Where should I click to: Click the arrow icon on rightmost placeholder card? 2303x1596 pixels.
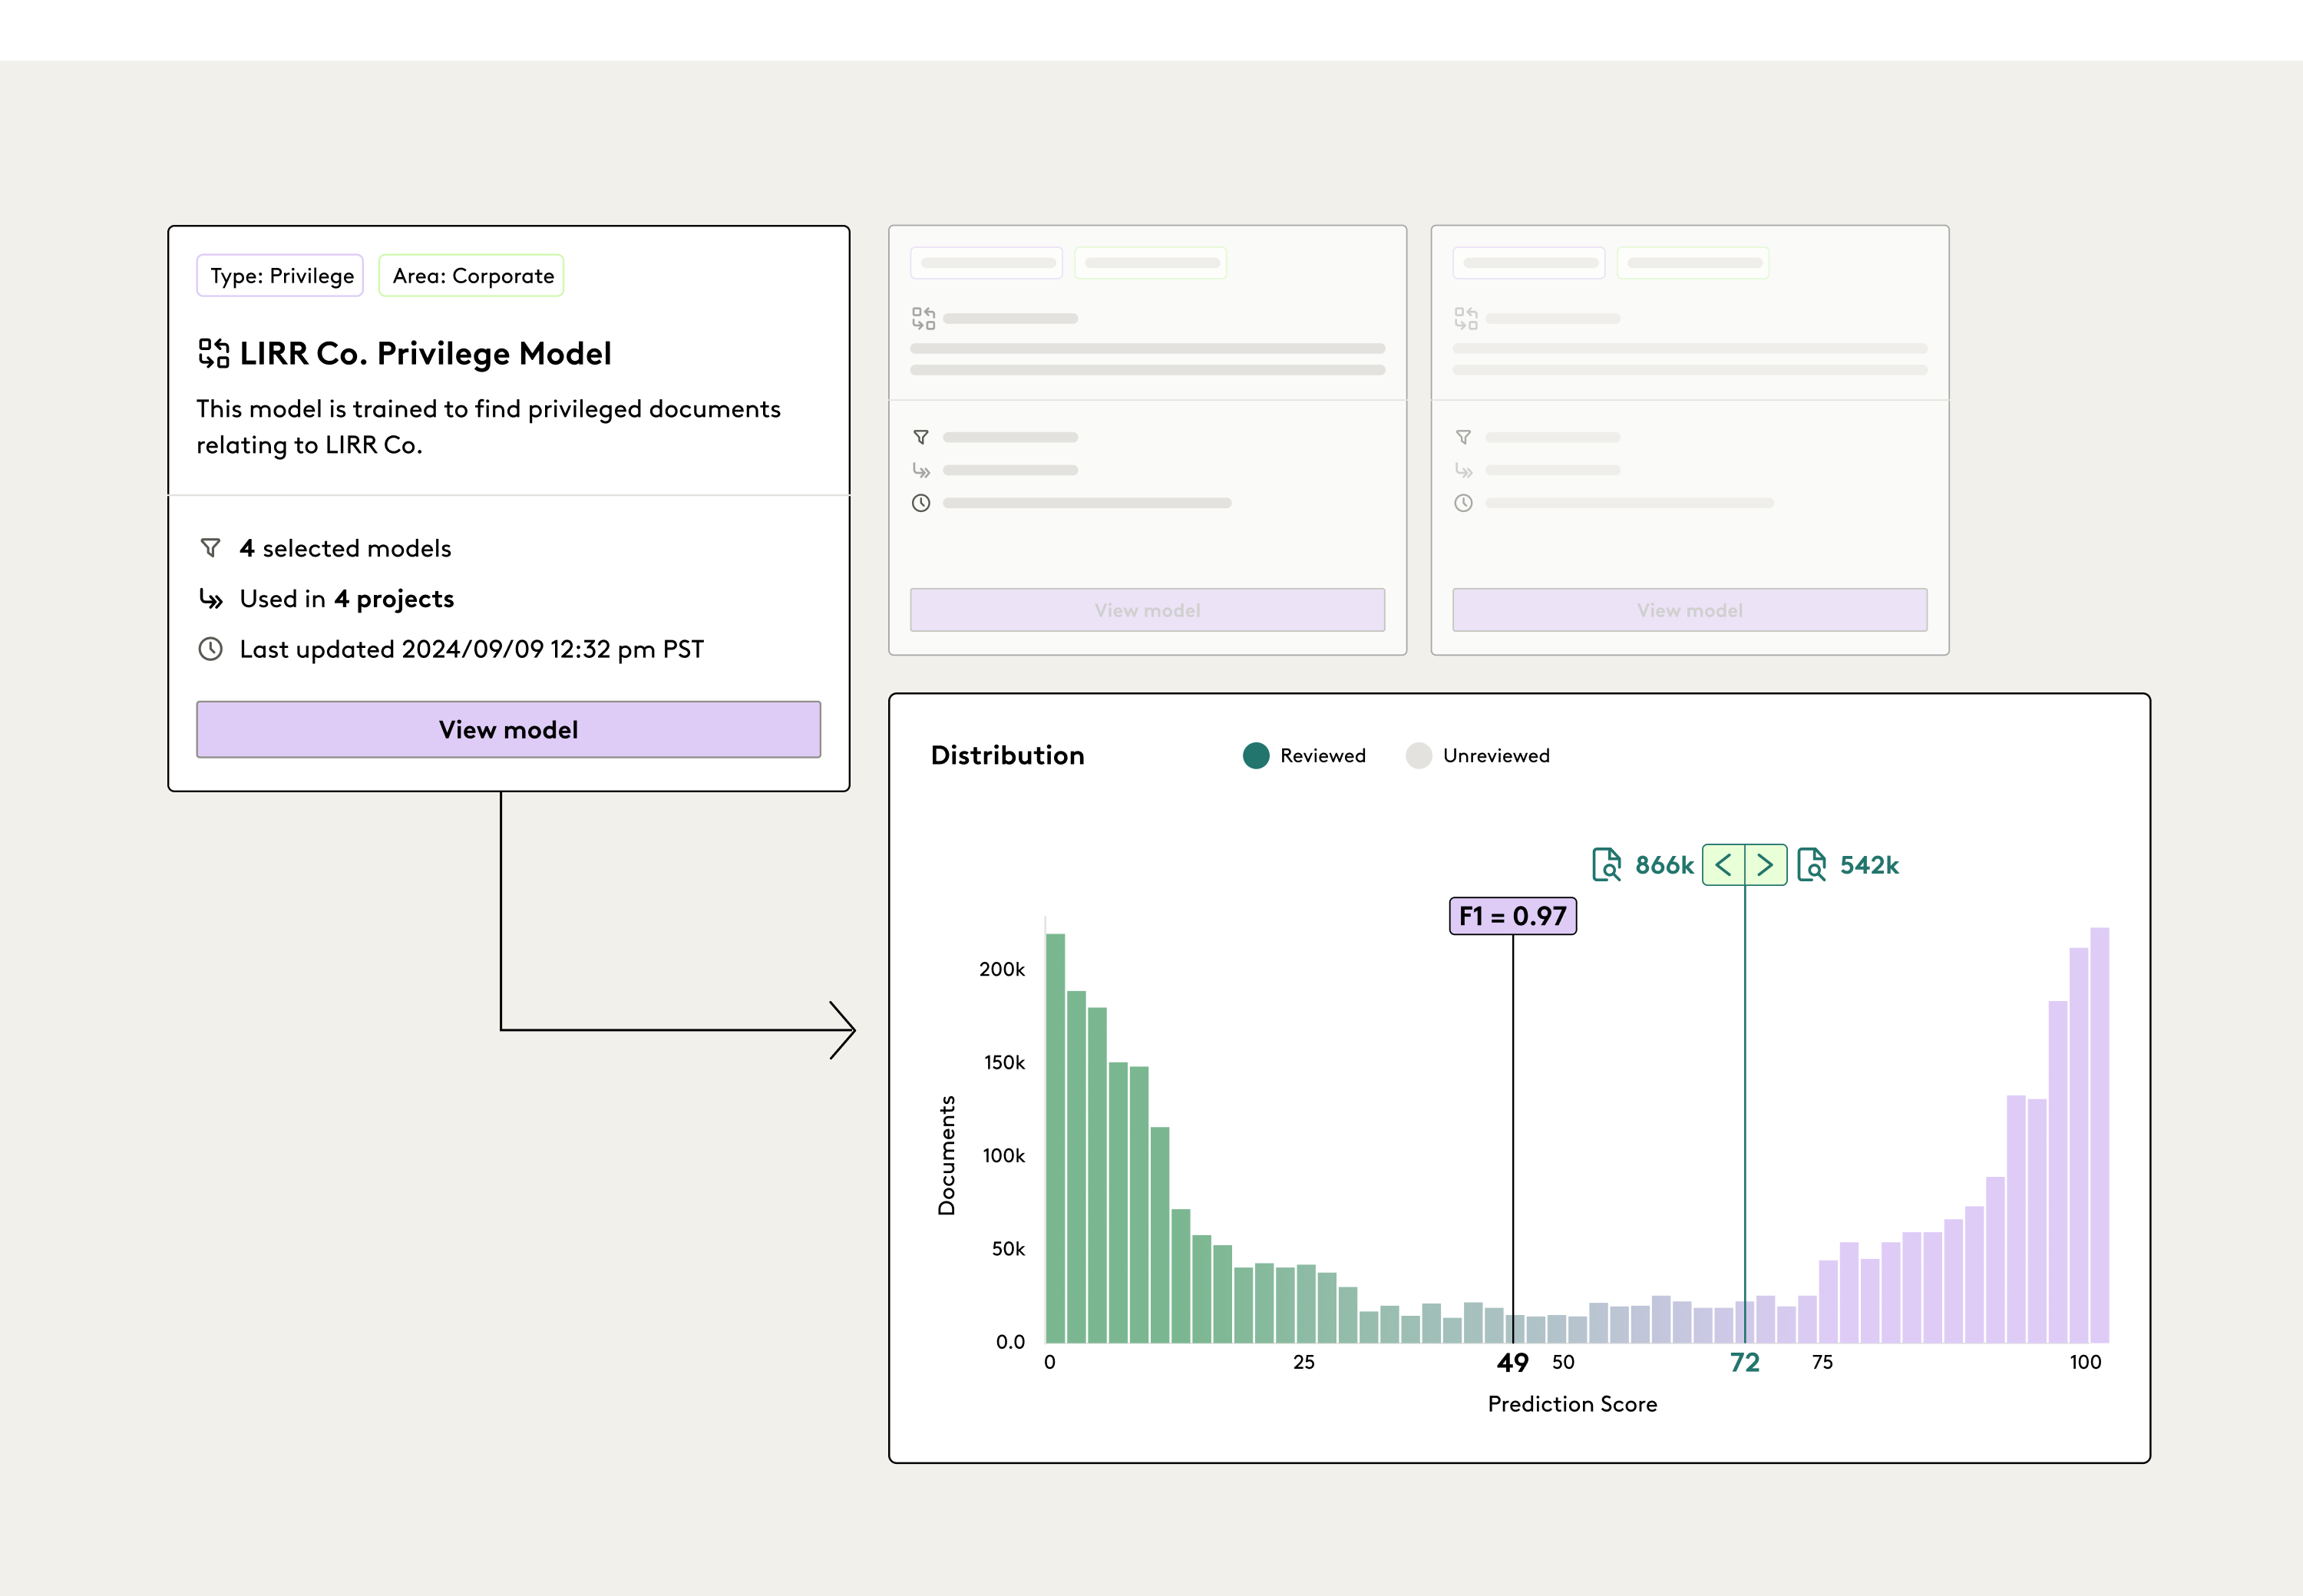[1463, 470]
